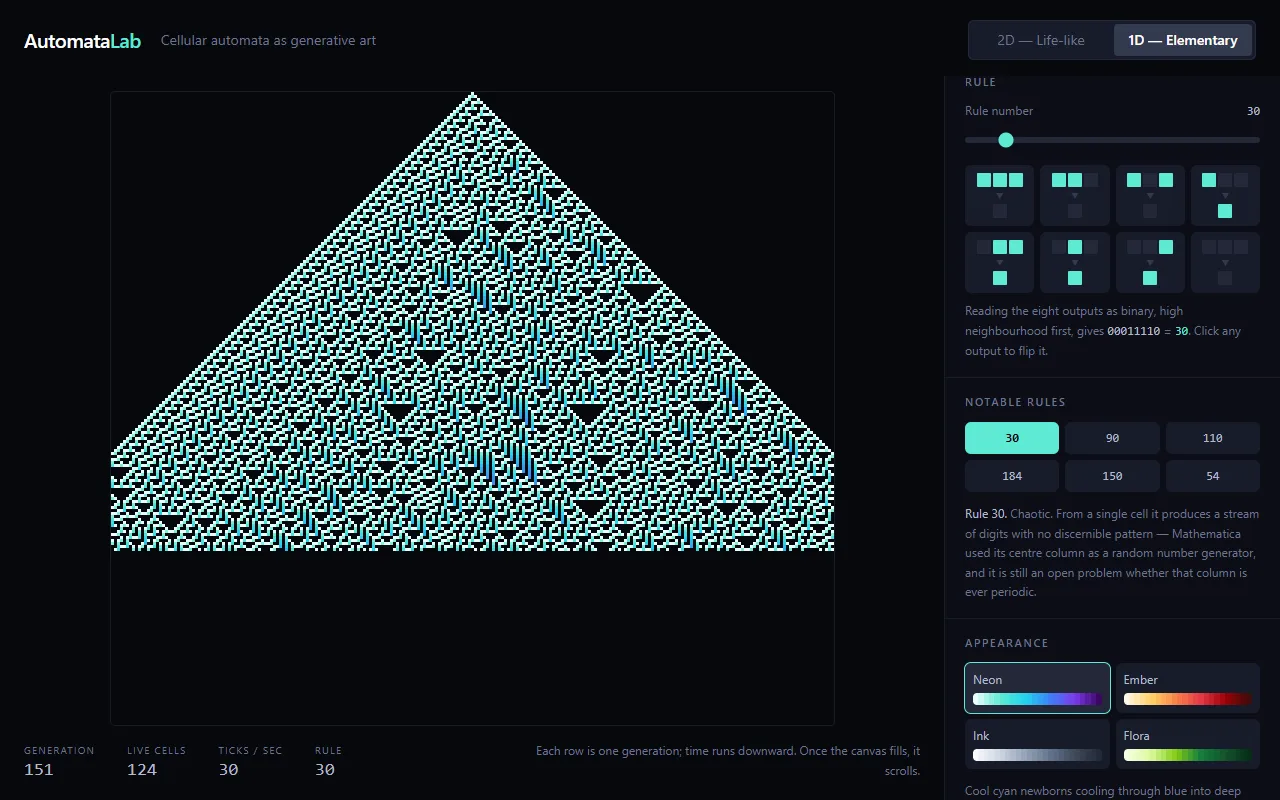Flip the tile with only the left cell lit

1225,195
